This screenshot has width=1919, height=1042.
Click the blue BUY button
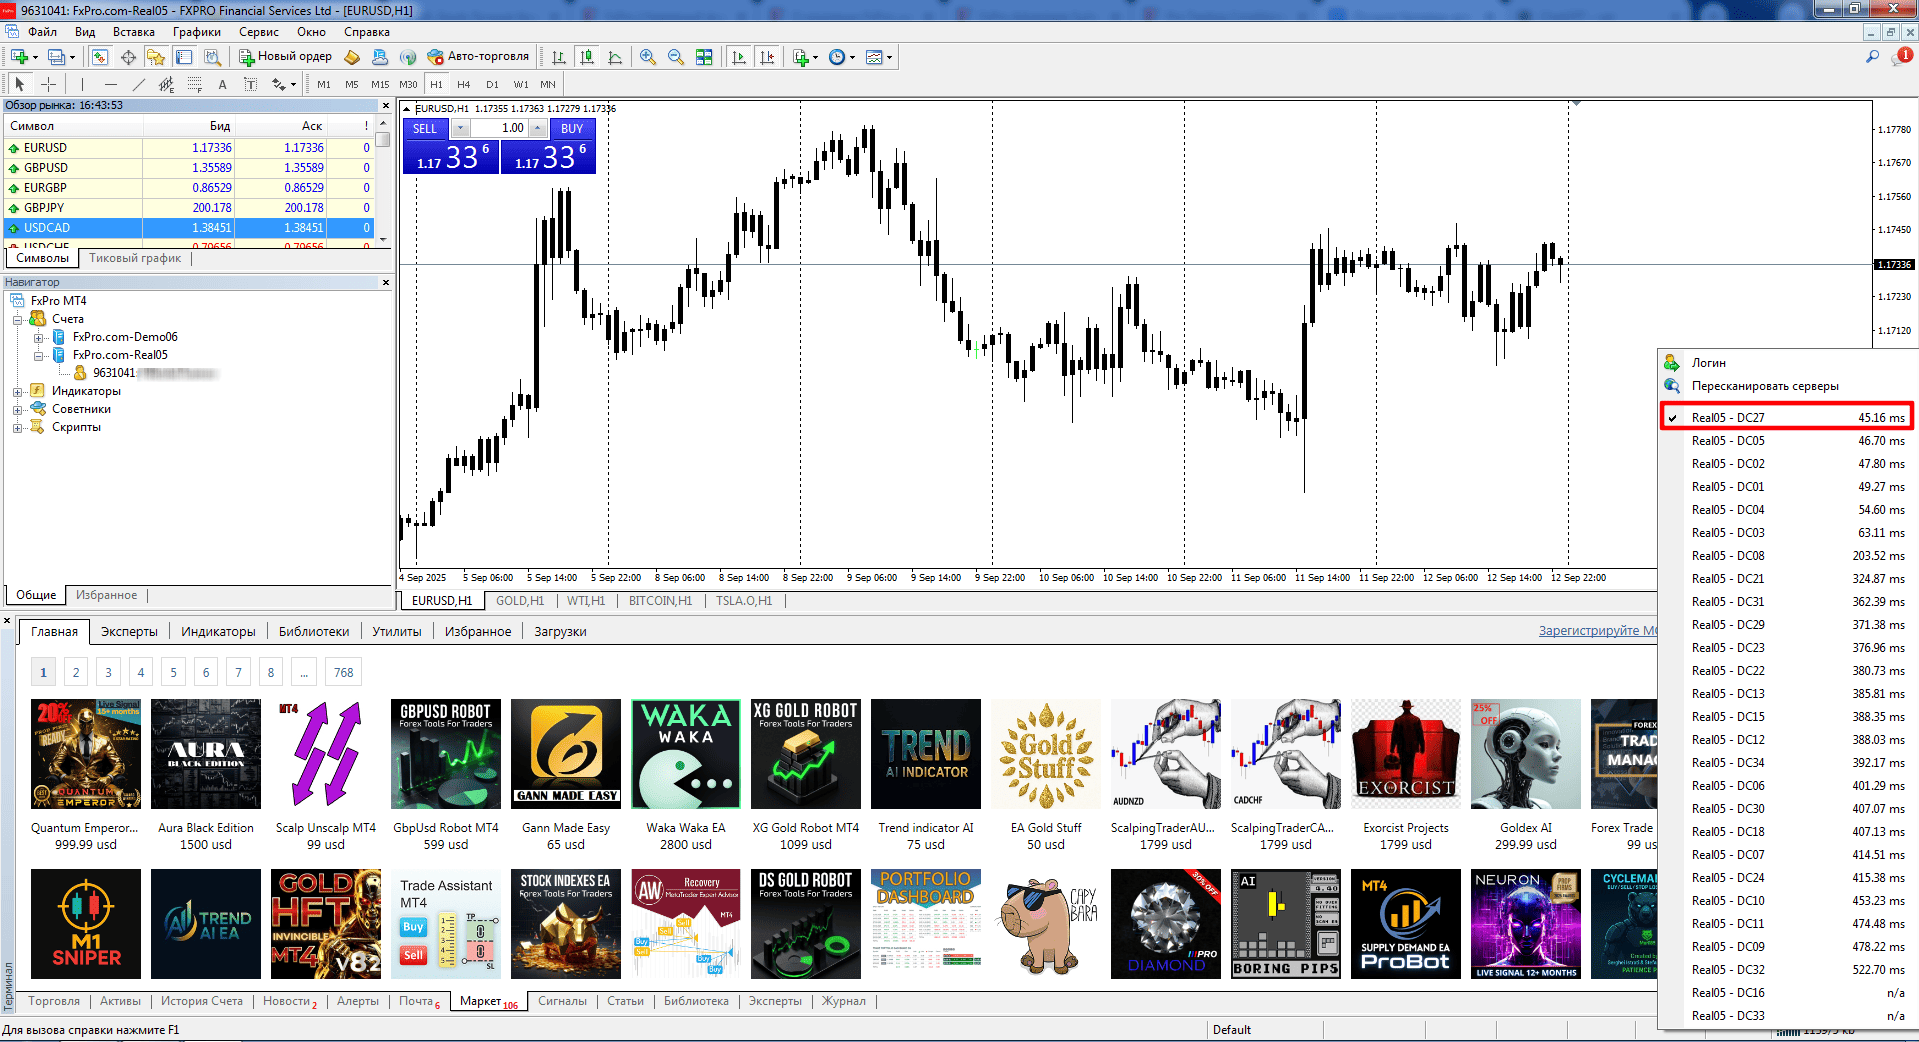[572, 129]
